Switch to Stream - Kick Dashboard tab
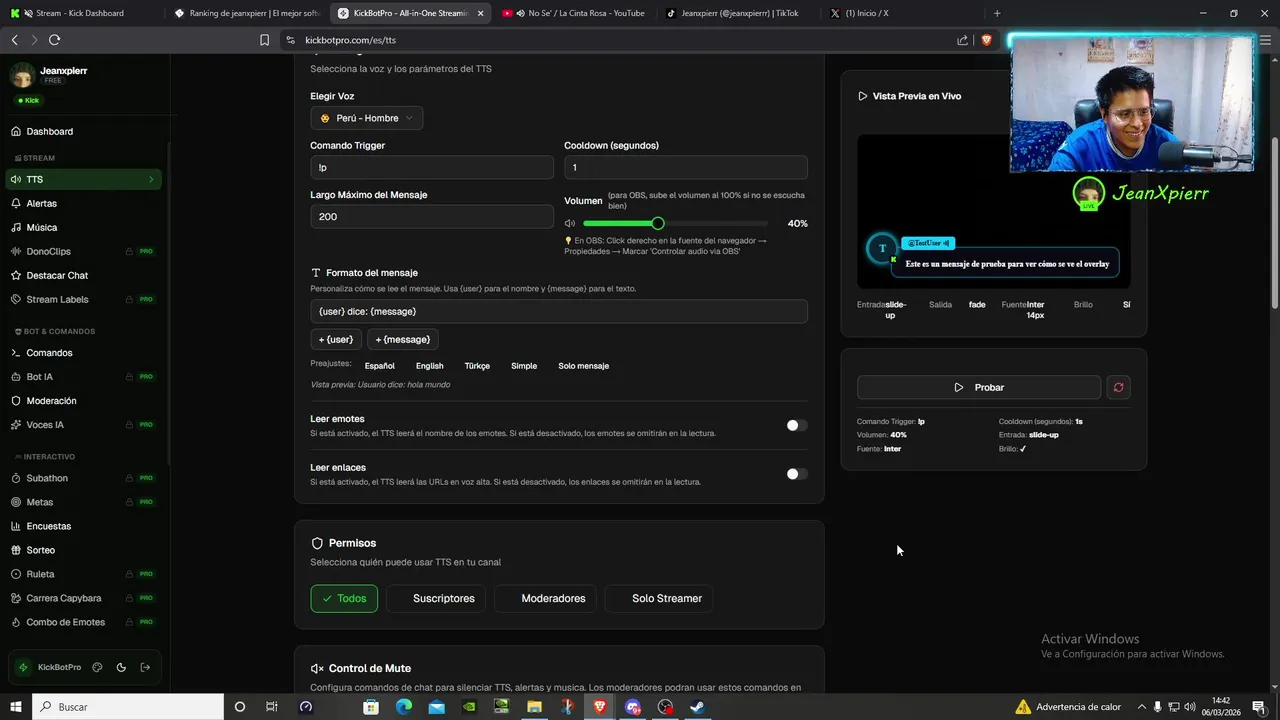The width and height of the screenshot is (1280, 720). point(80,13)
